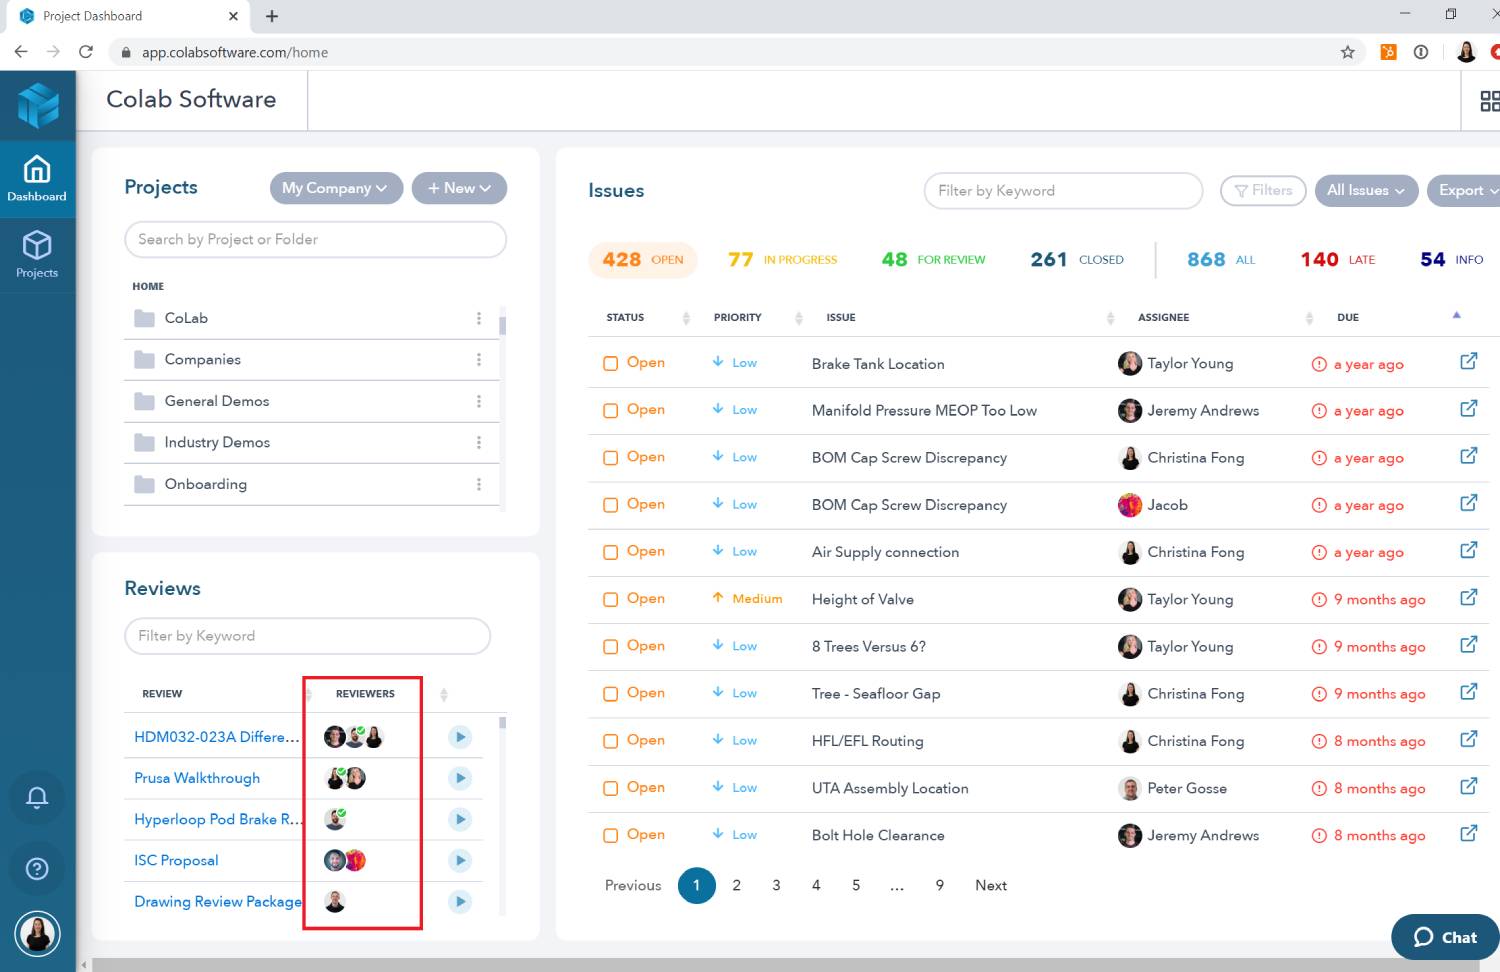Open the Projects cube icon in sidebar
The height and width of the screenshot is (972, 1500).
(x=37, y=254)
